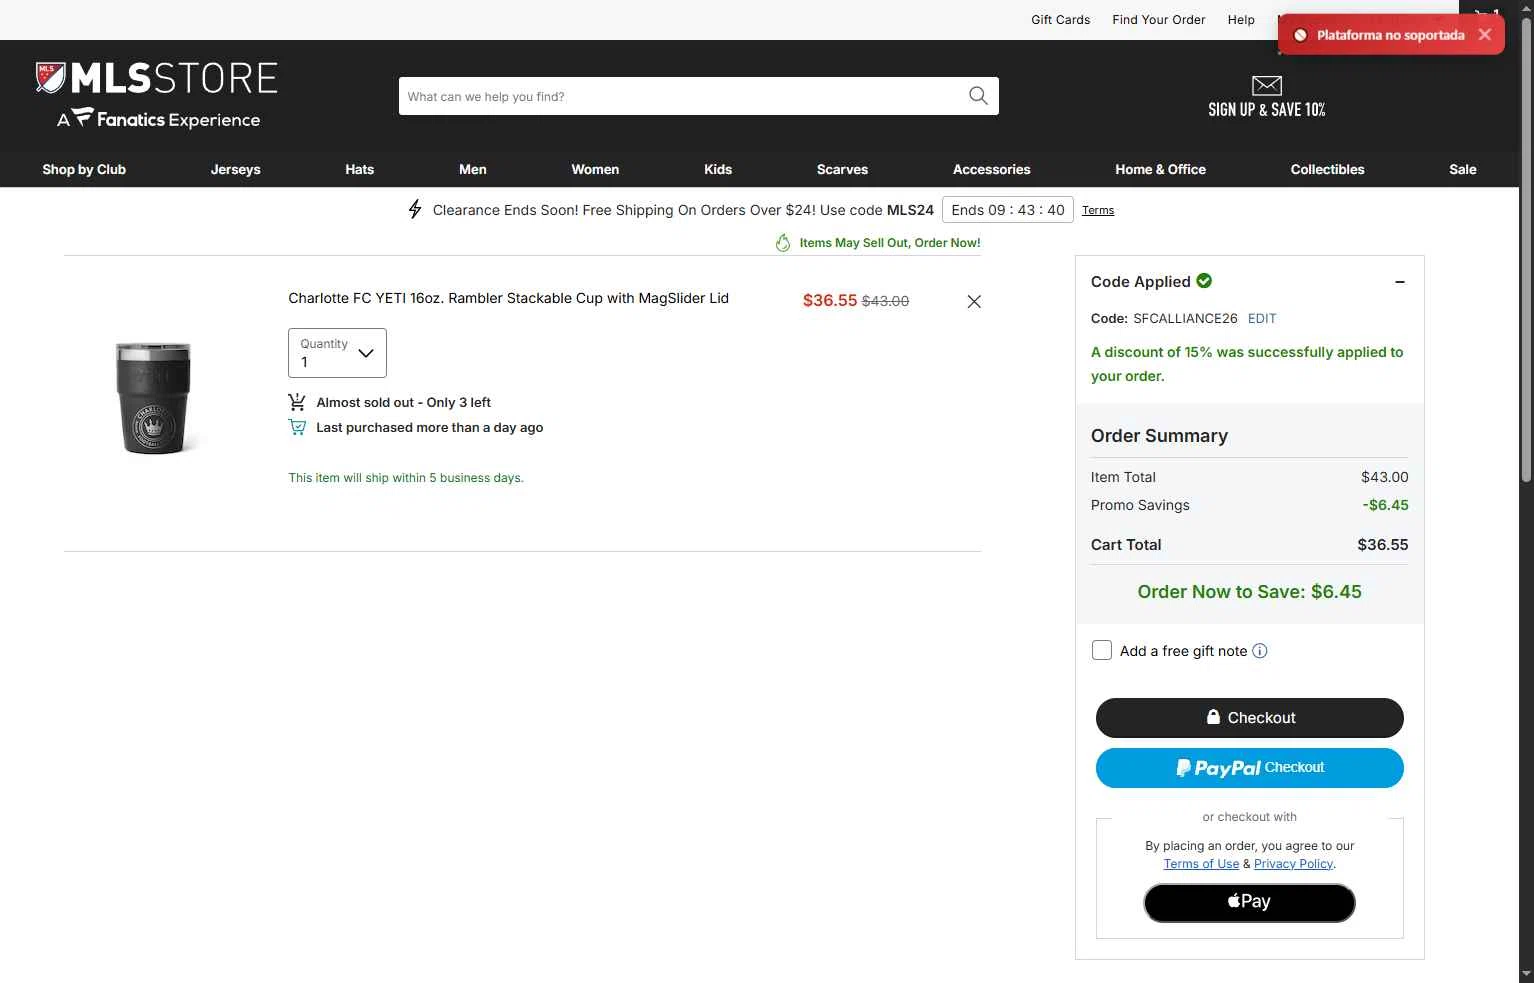The width and height of the screenshot is (1534, 983).
Task: Click the 'Items May Sell Out, Order Now!' text
Action: point(890,243)
